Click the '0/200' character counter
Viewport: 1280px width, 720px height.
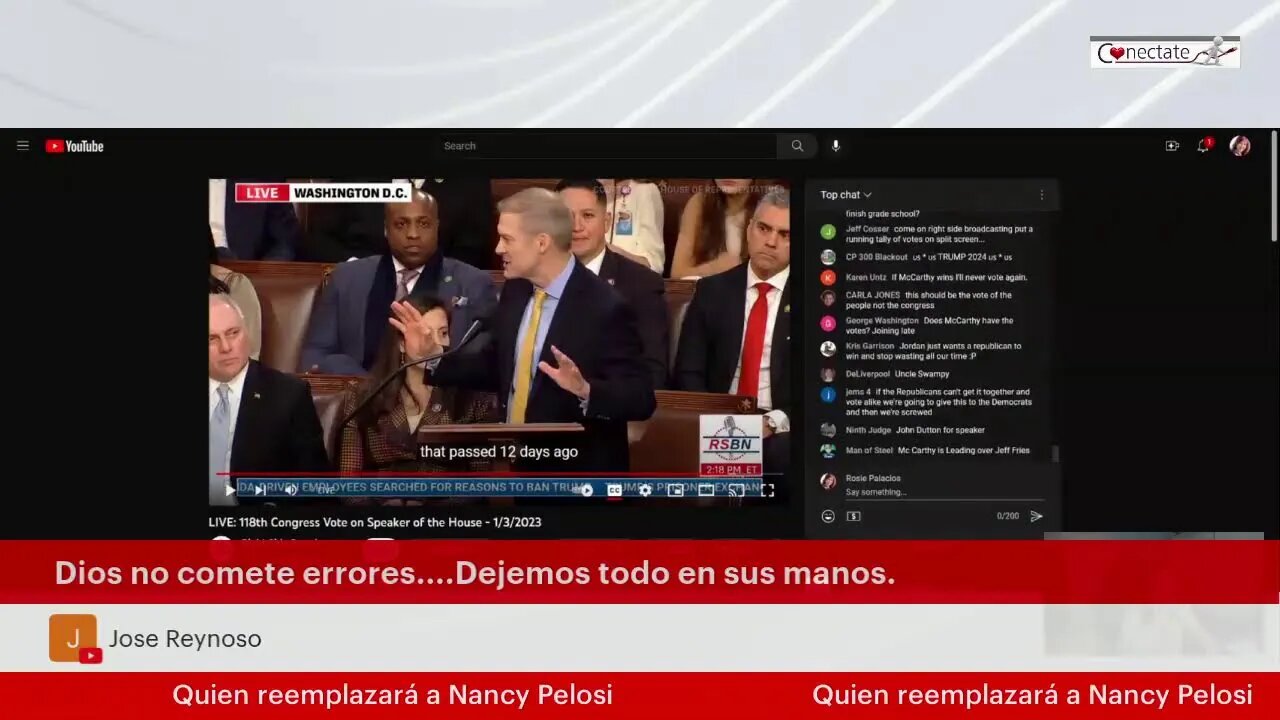1007,516
